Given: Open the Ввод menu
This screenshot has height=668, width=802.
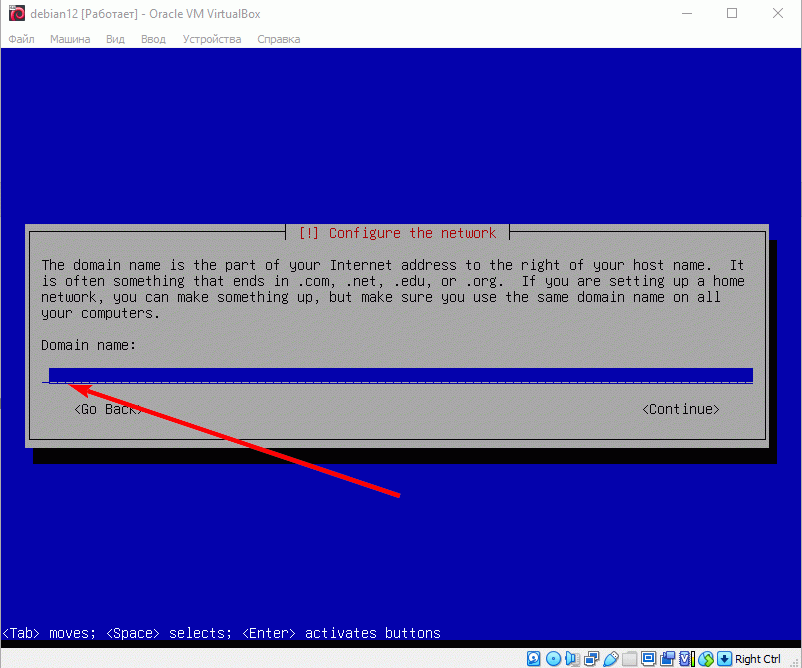Looking at the screenshot, I should point(153,39).
